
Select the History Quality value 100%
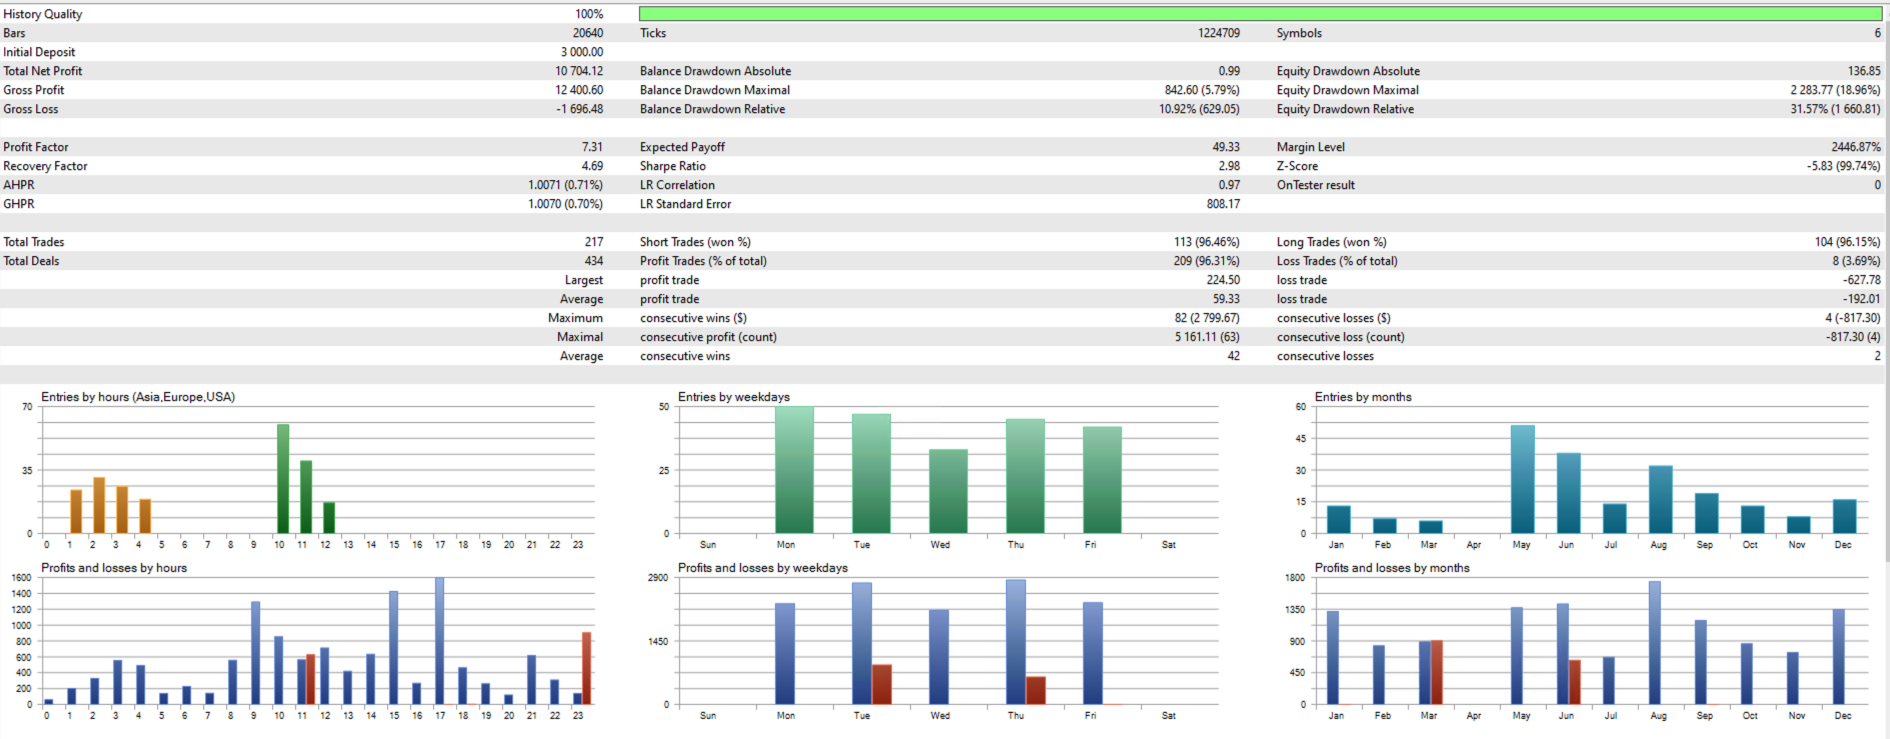pos(589,14)
